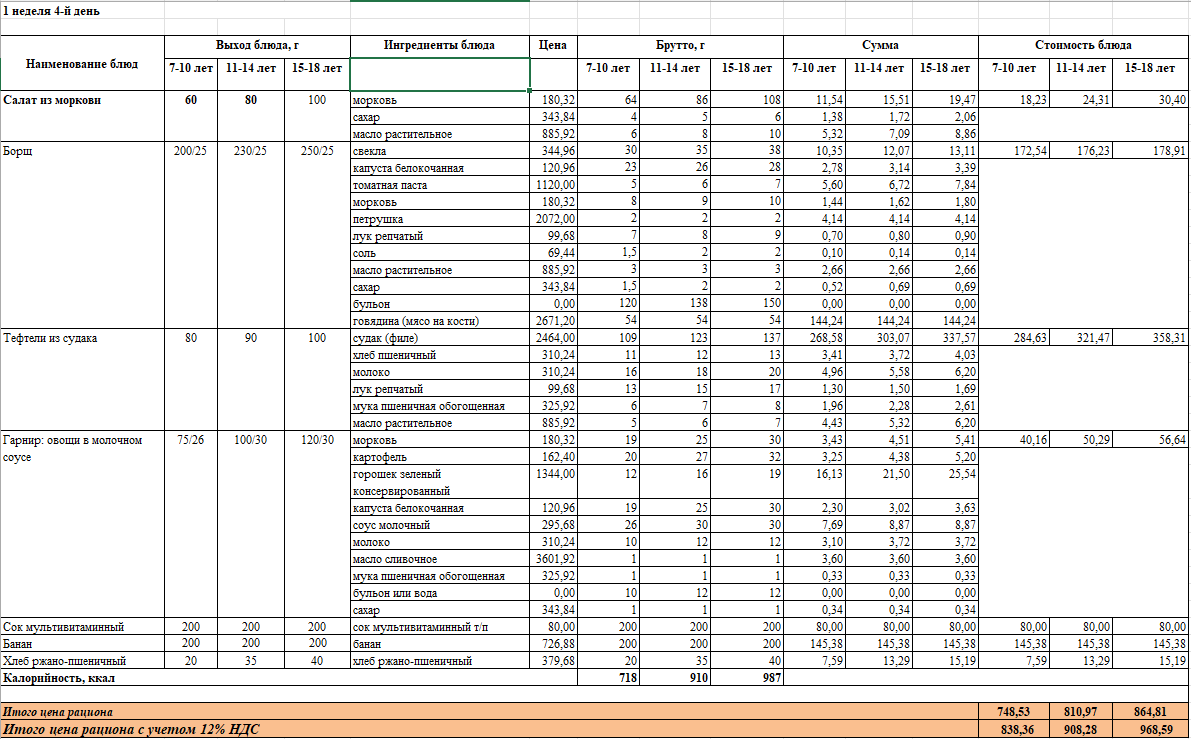Click the empty selected cell under "Ингредиенты блюда"
This screenshot has width=1191, height=739.
click(x=439, y=74)
